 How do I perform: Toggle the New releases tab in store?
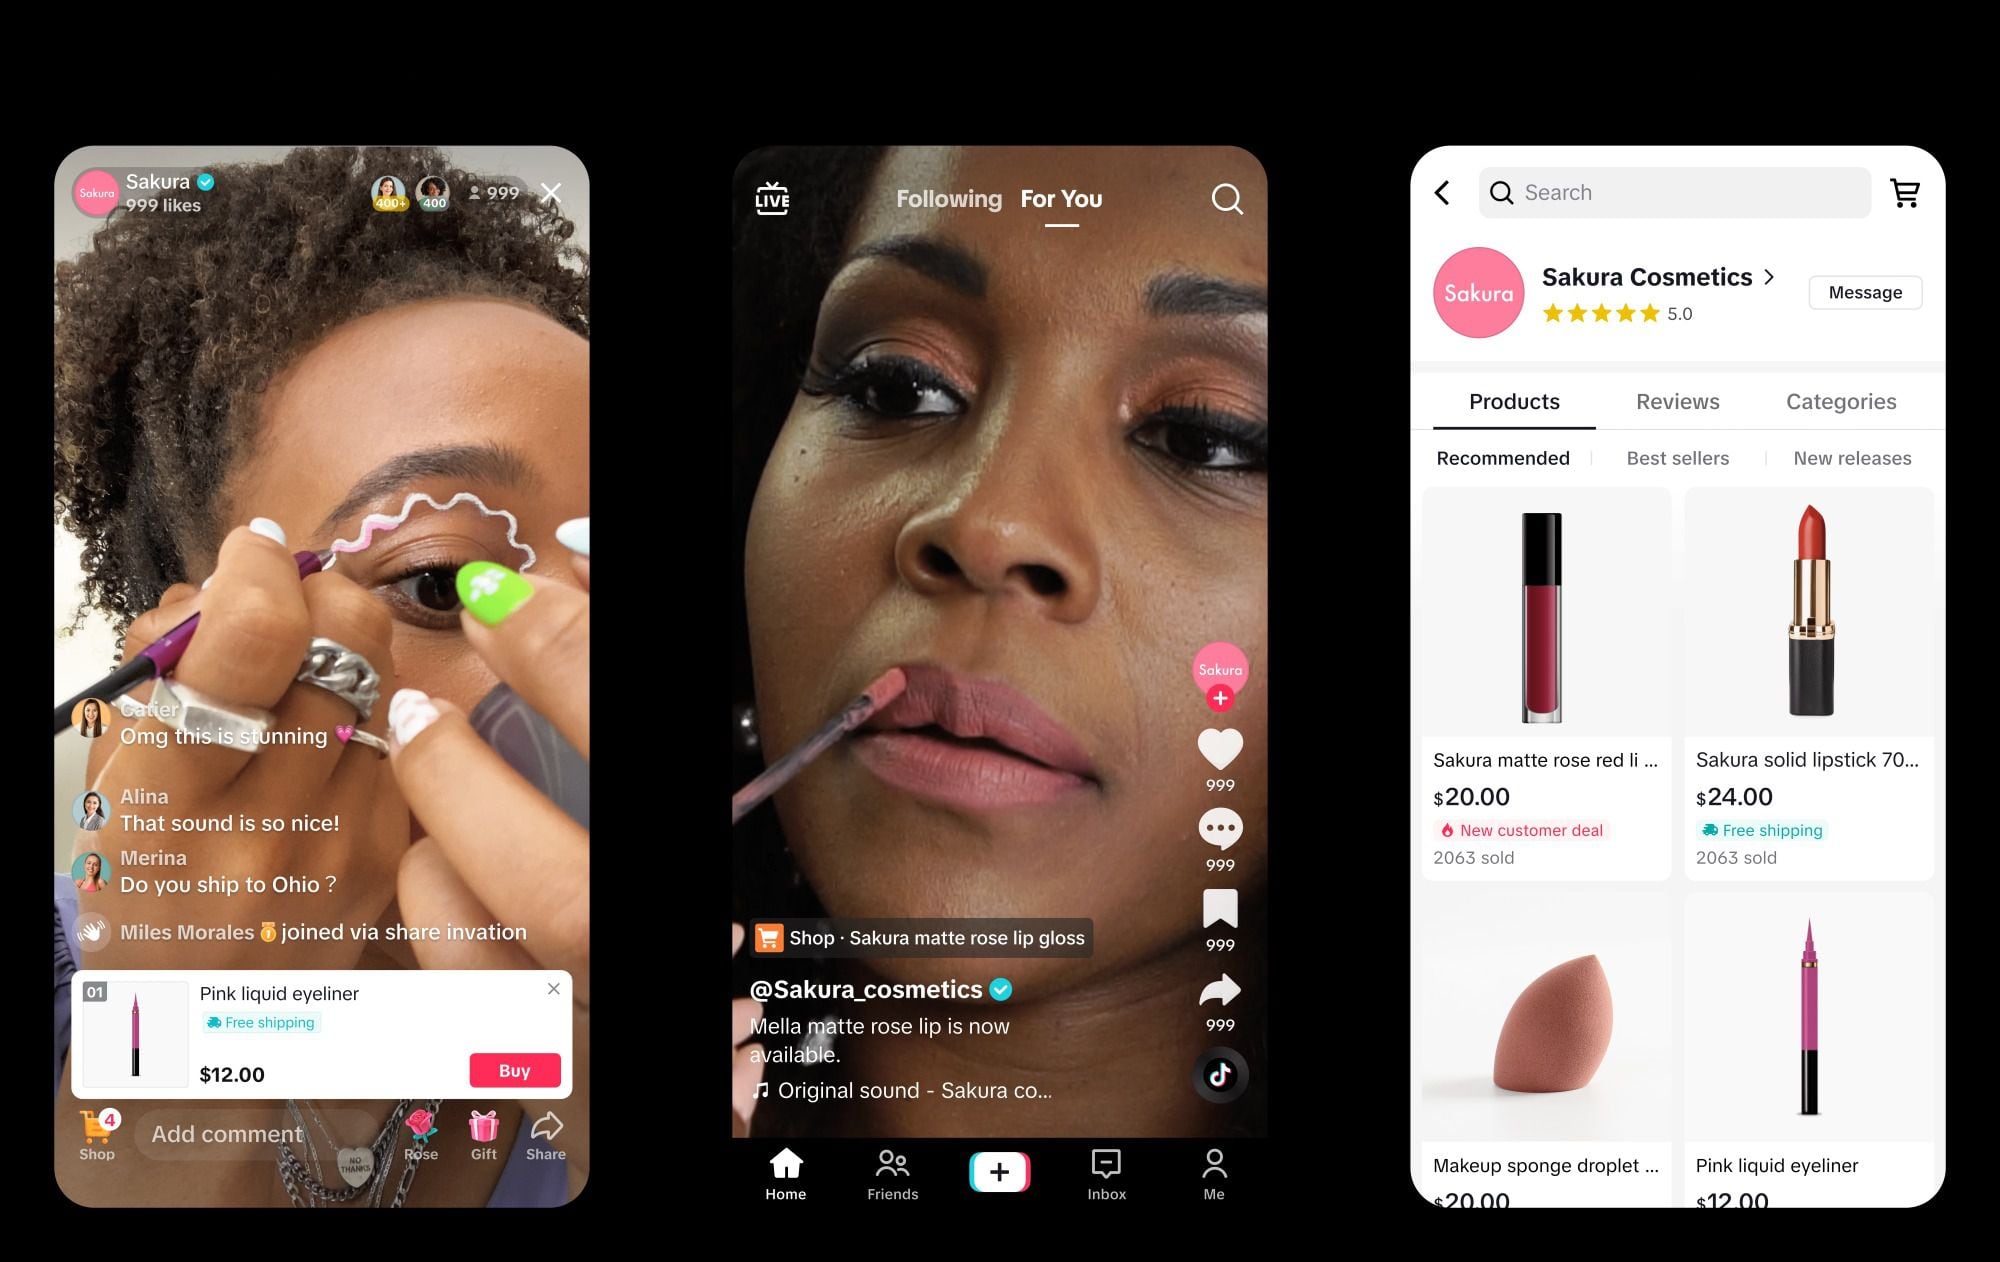click(1853, 458)
